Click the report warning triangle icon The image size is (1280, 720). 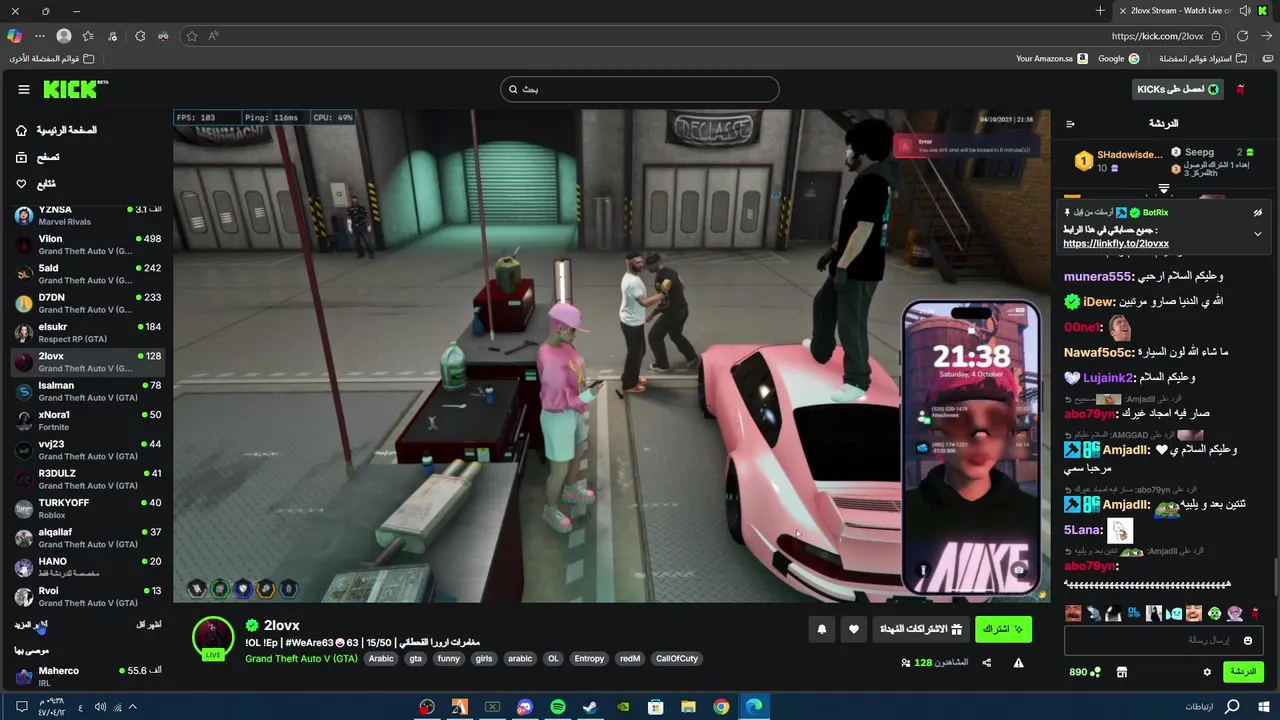(x=1018, y=662)
